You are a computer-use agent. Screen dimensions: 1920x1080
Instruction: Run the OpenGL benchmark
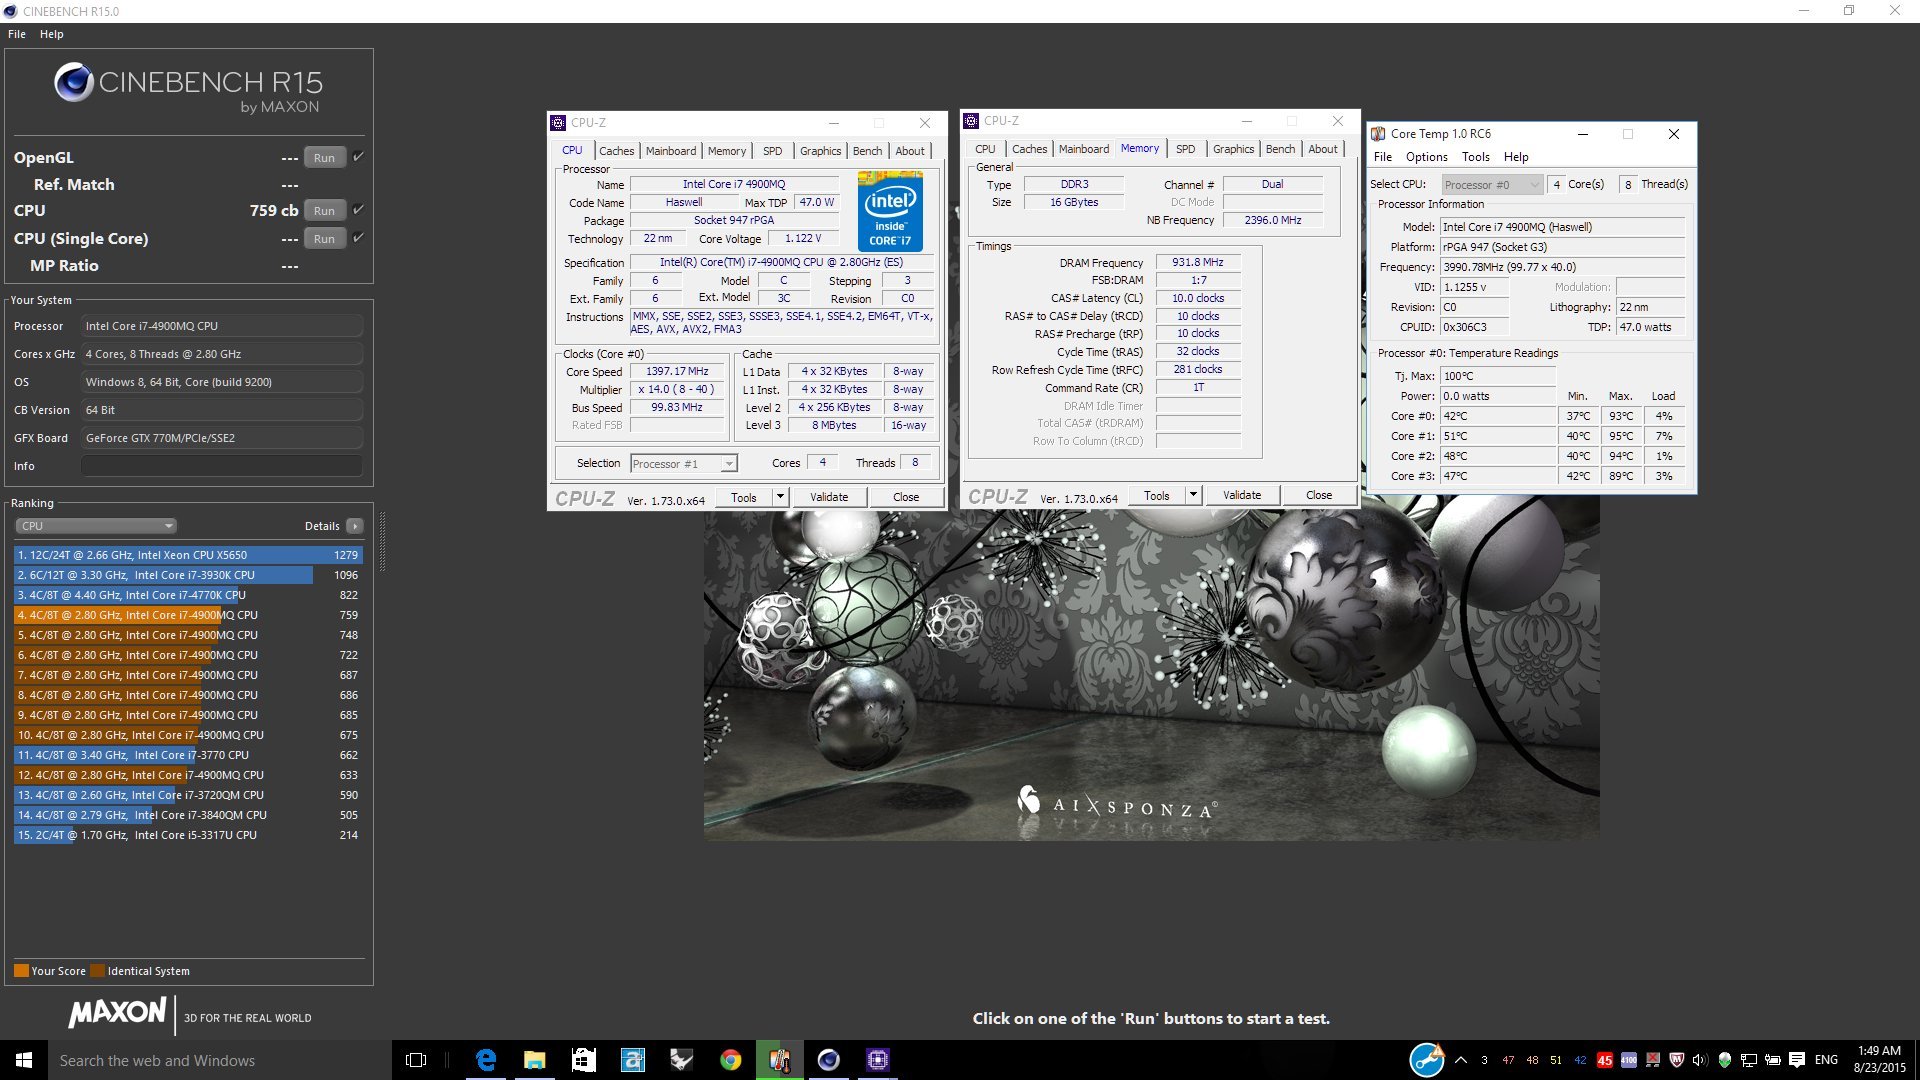(x=324, y=158)
